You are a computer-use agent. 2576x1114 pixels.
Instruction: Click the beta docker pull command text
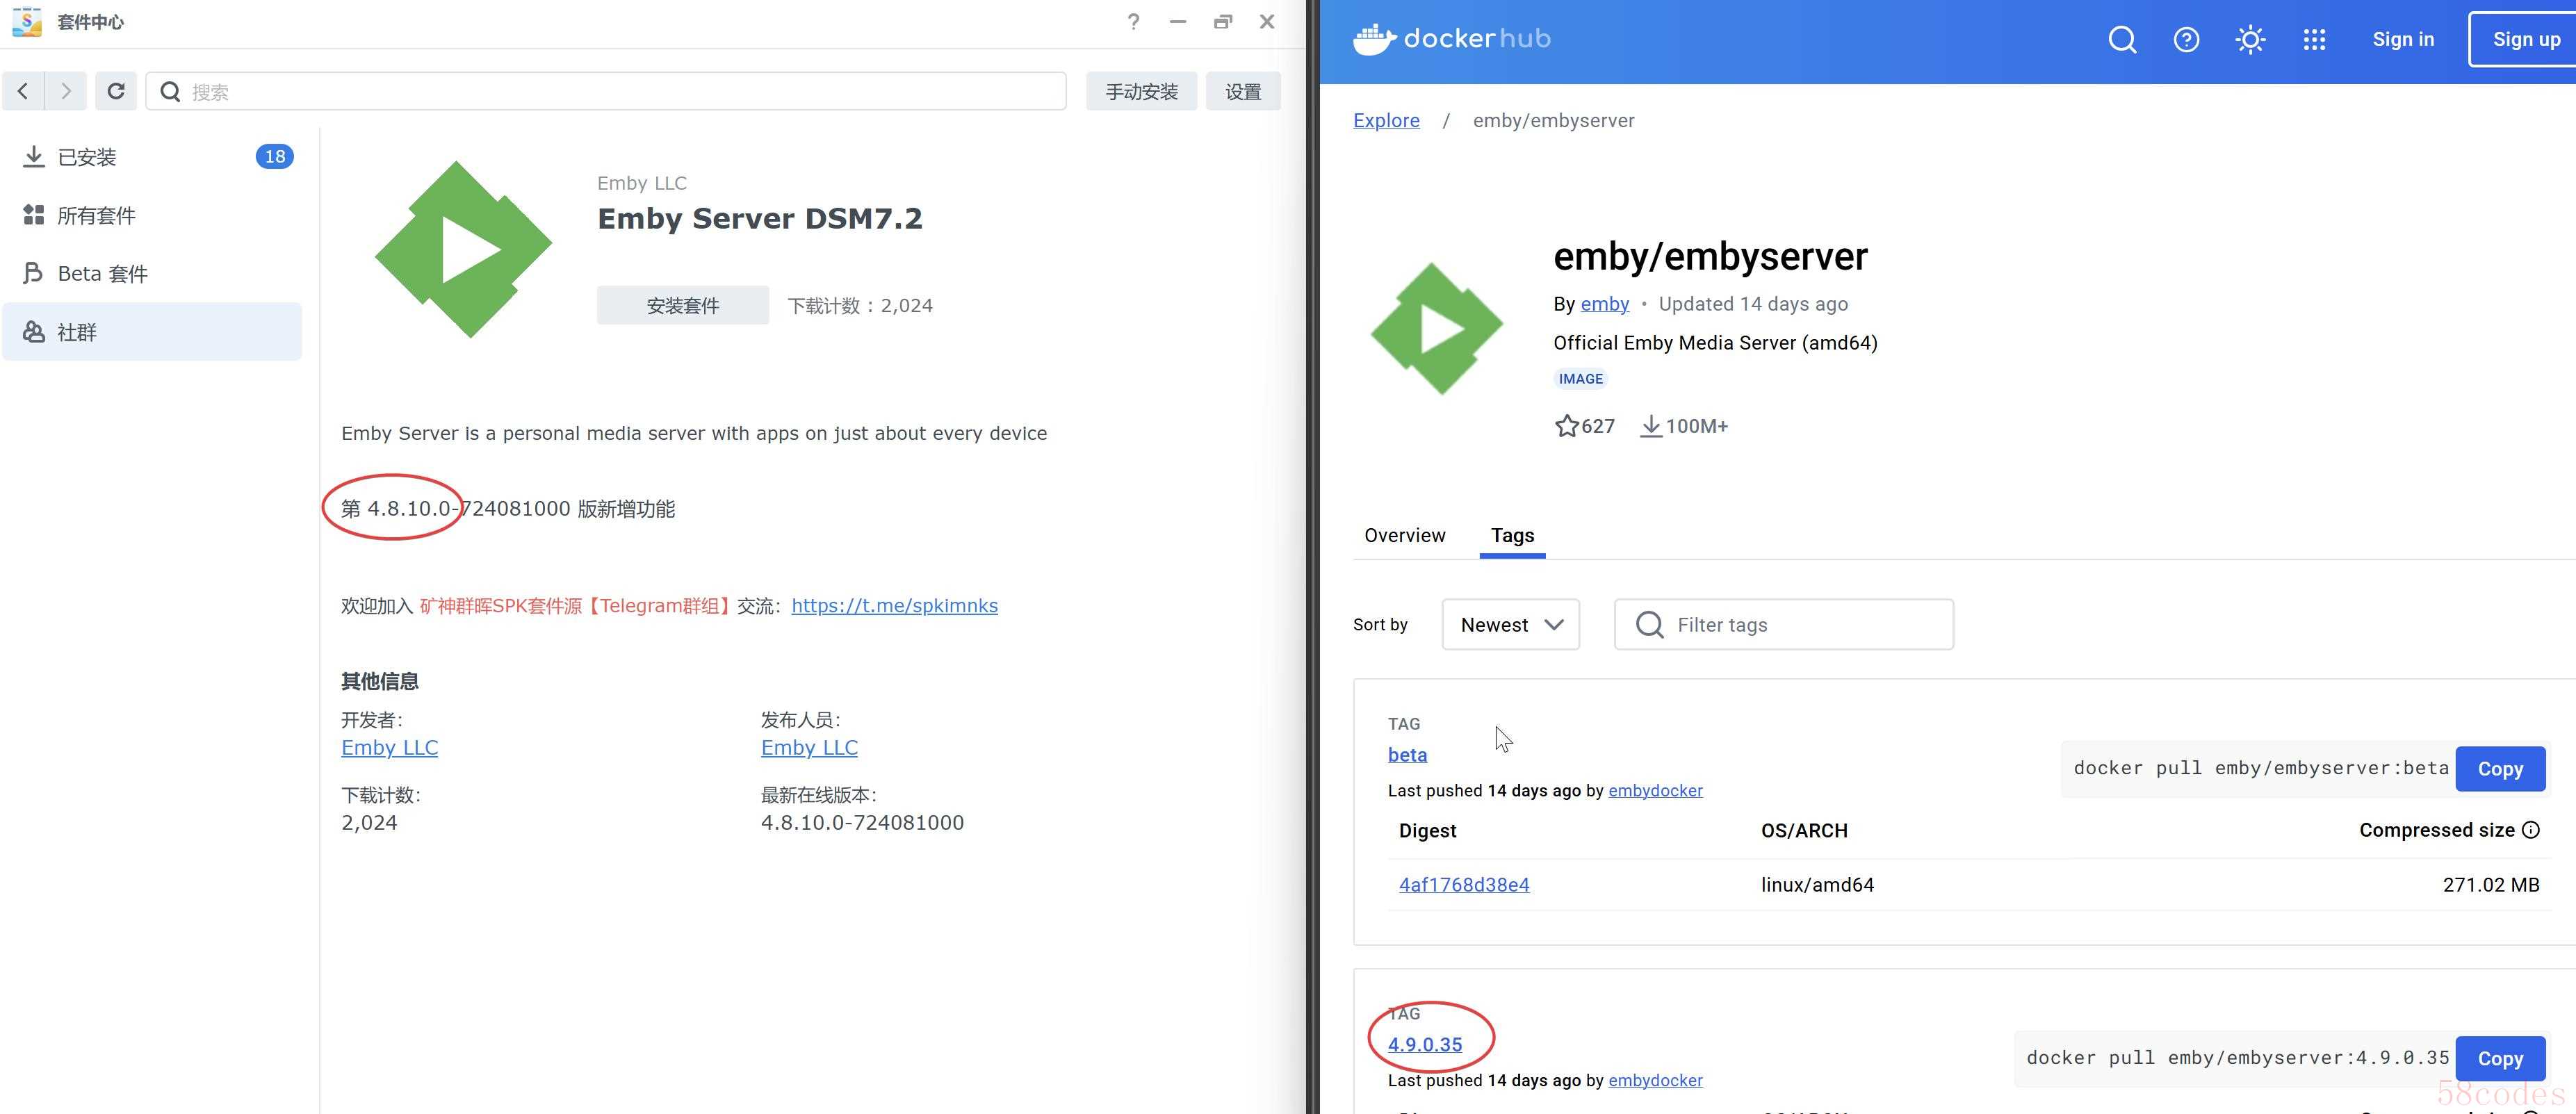2260,768
